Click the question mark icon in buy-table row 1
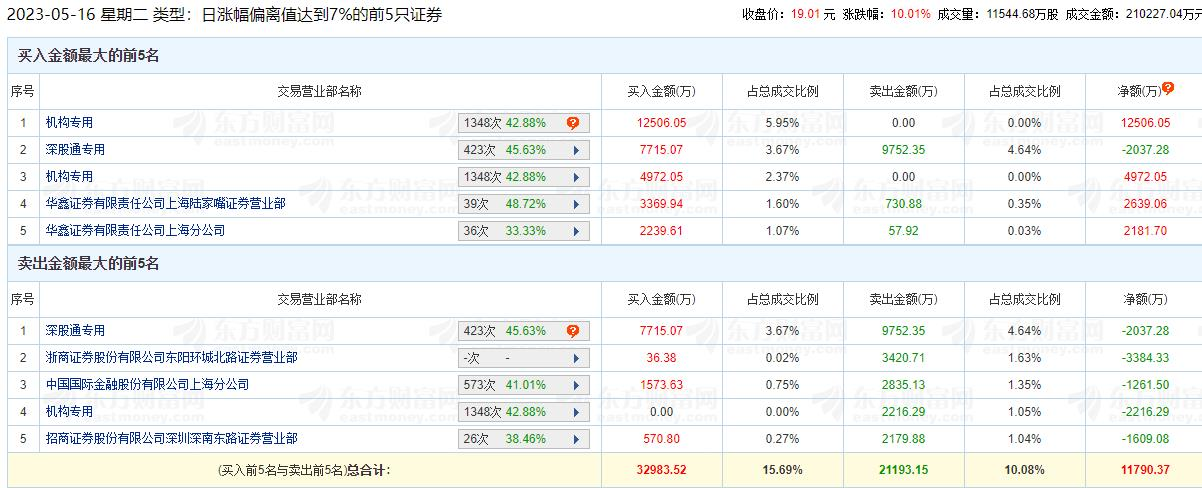Viewport: 1202px width, 488px height. click(x=573, y=123)
